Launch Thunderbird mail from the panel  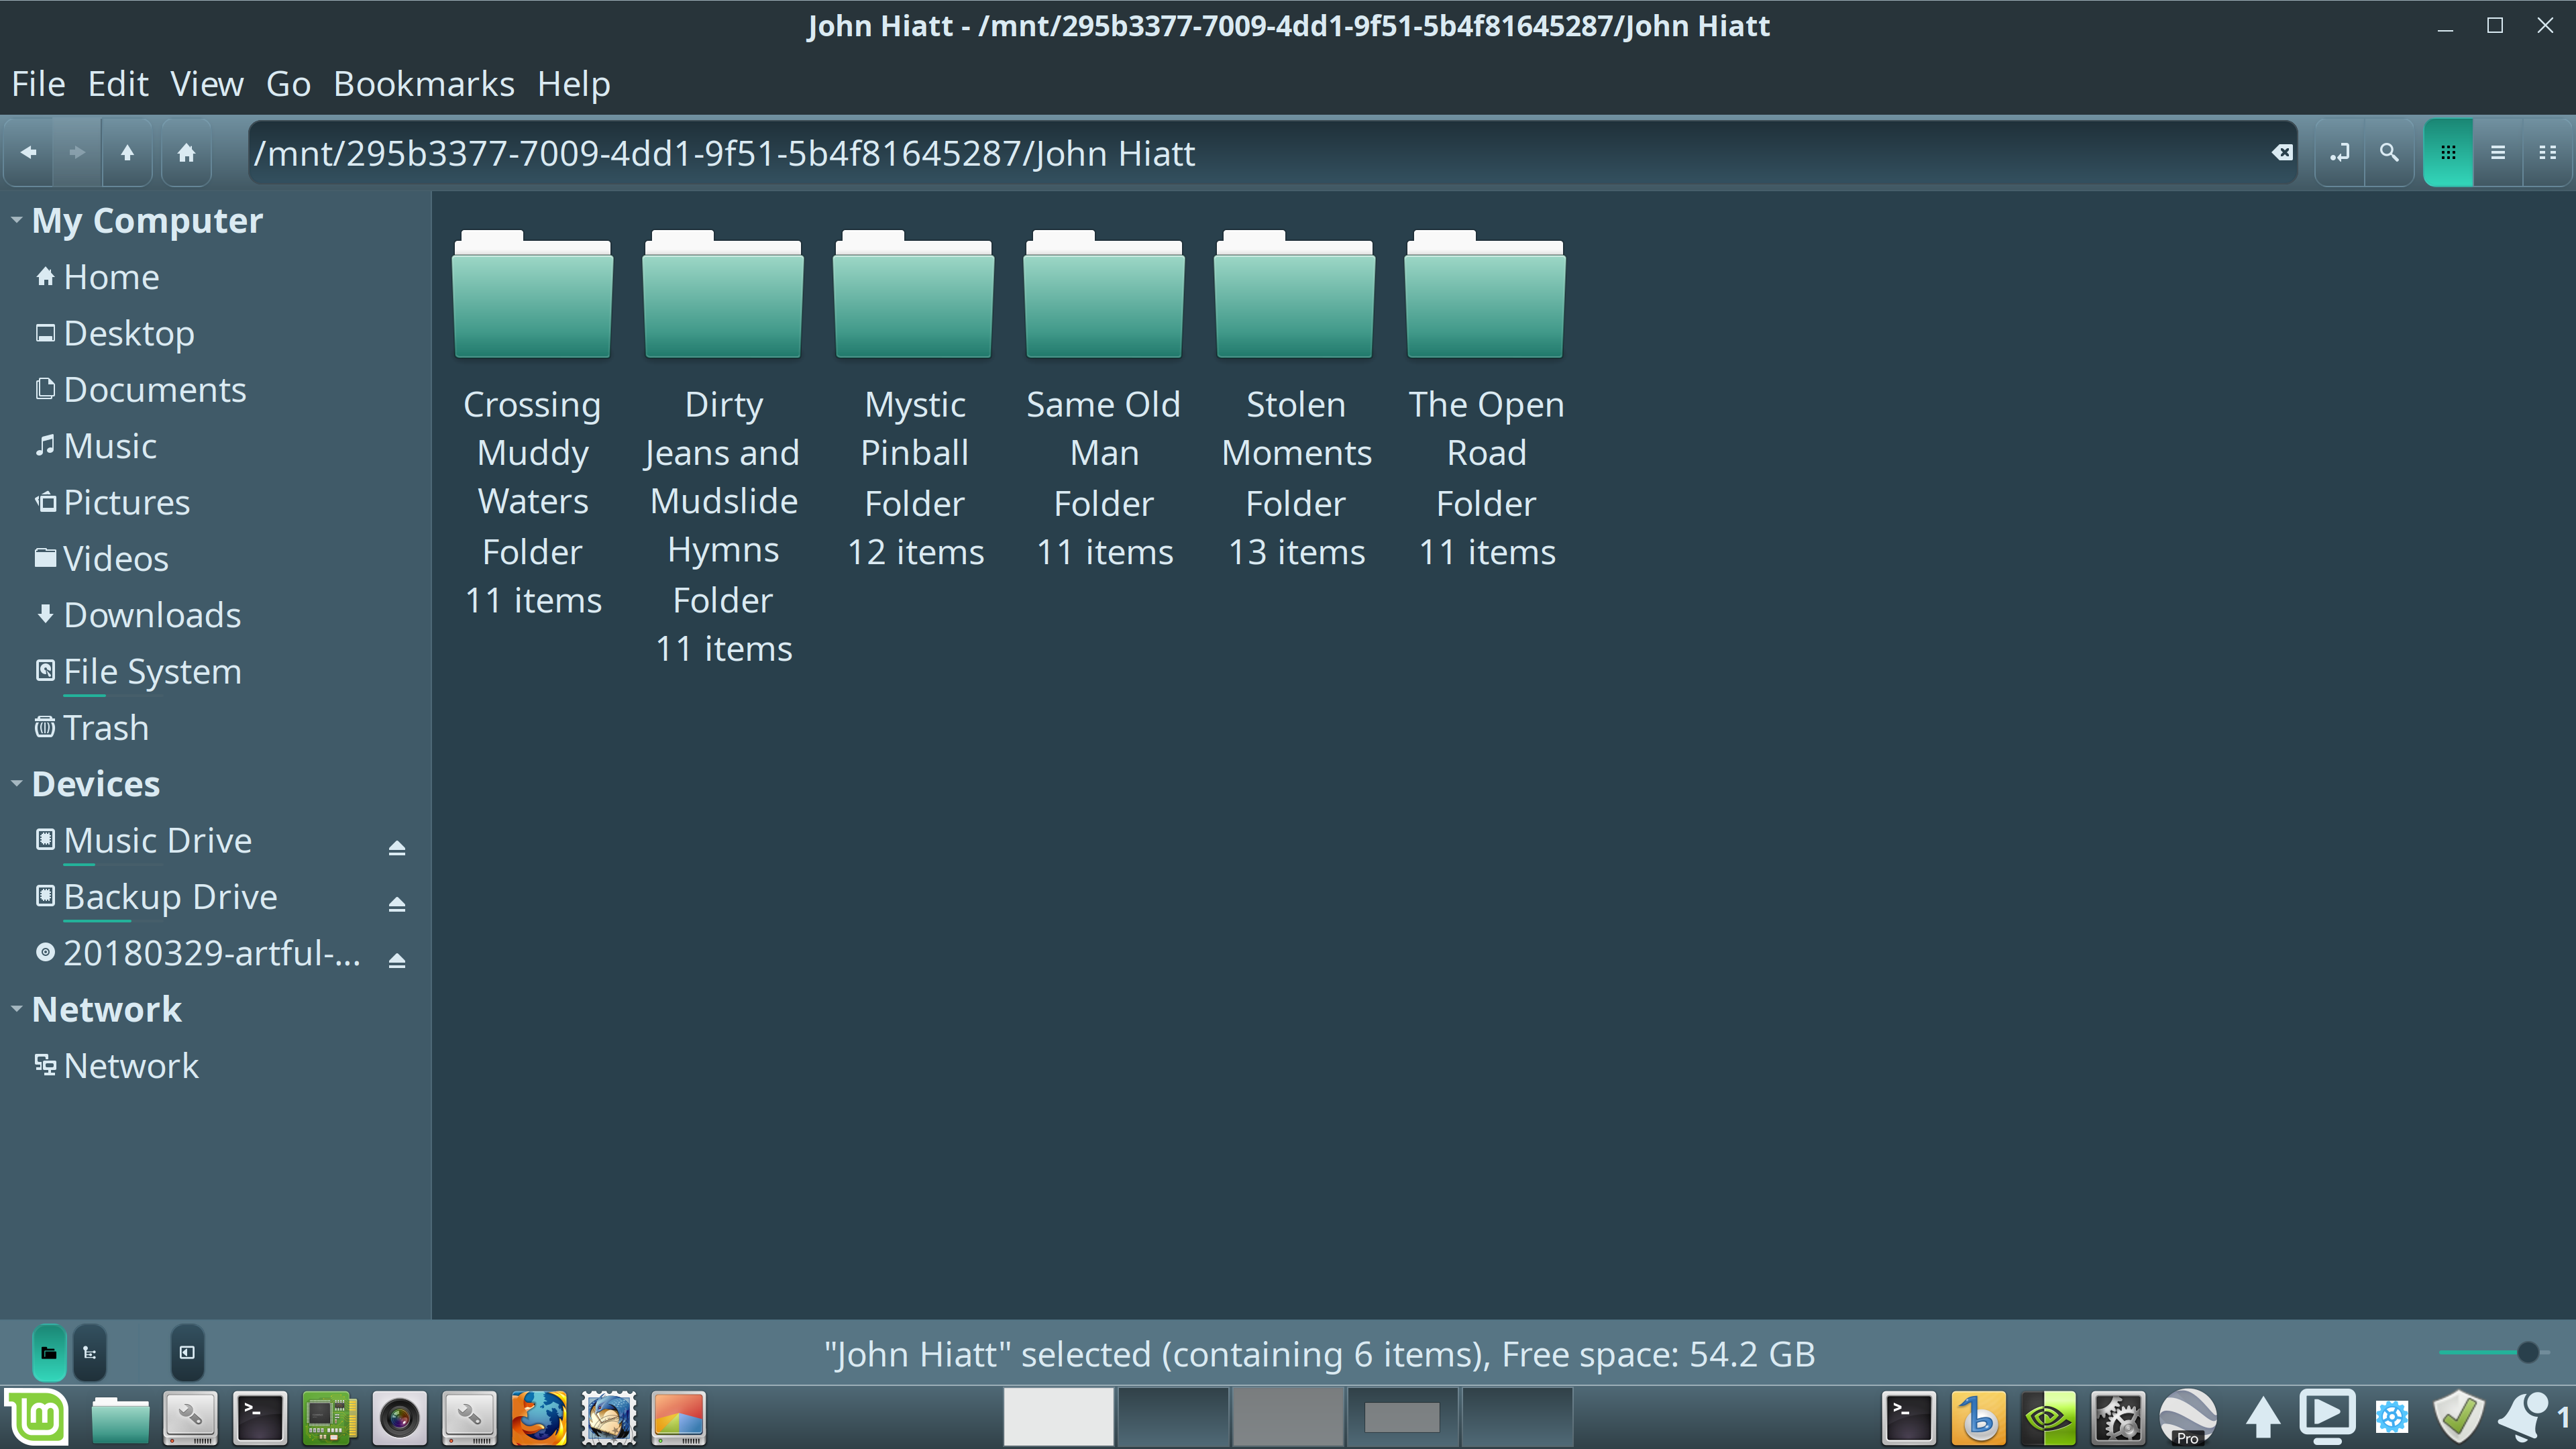point(609,1418)
